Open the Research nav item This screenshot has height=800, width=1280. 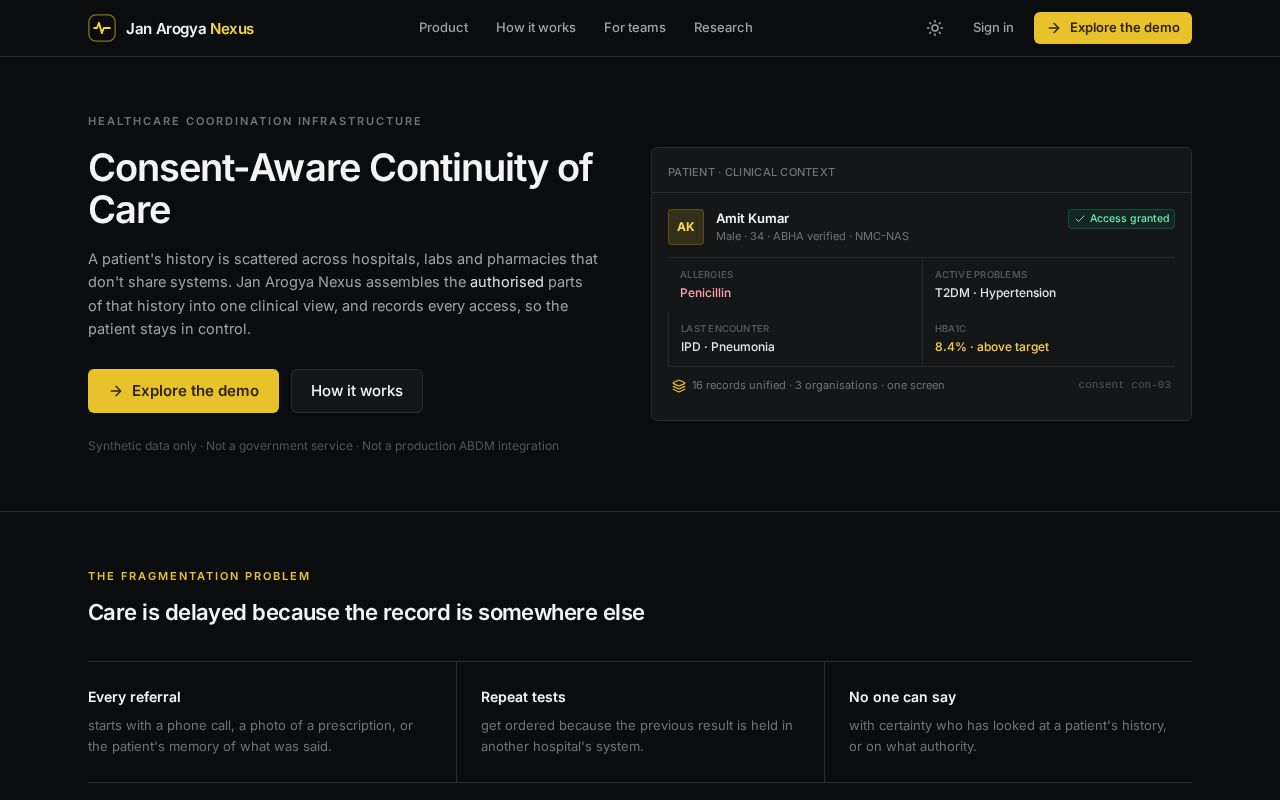pyautogui.click(x=723, y=28)
